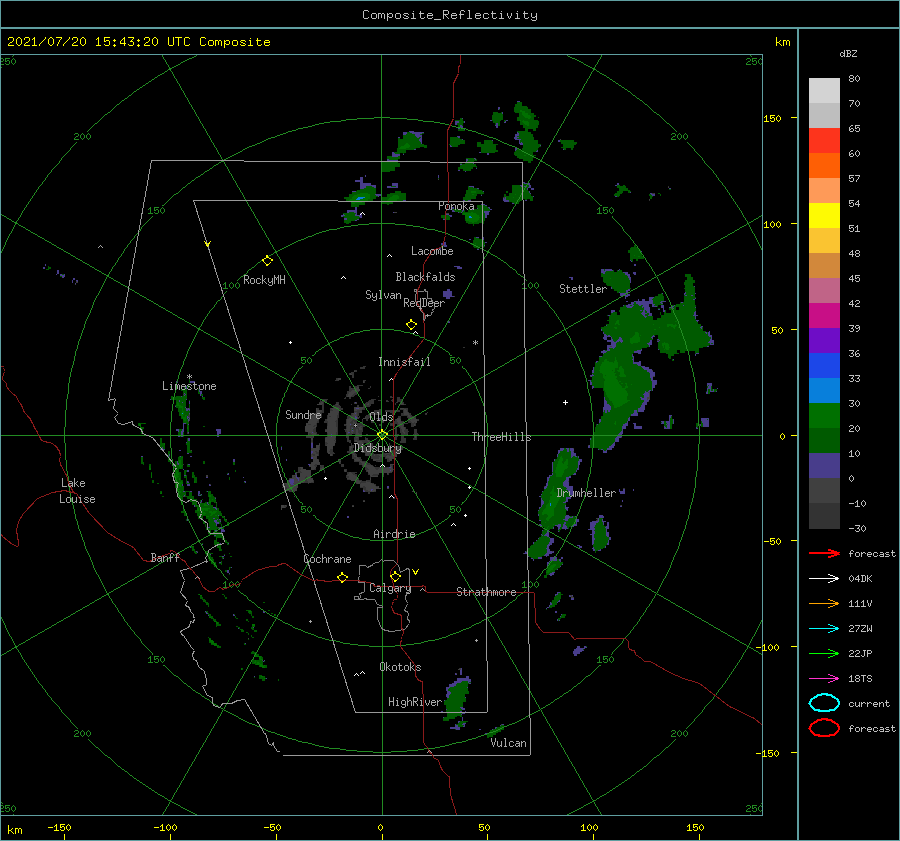The image size is (900, 841).
Task: Click the Limestone label
Action: 189,386
